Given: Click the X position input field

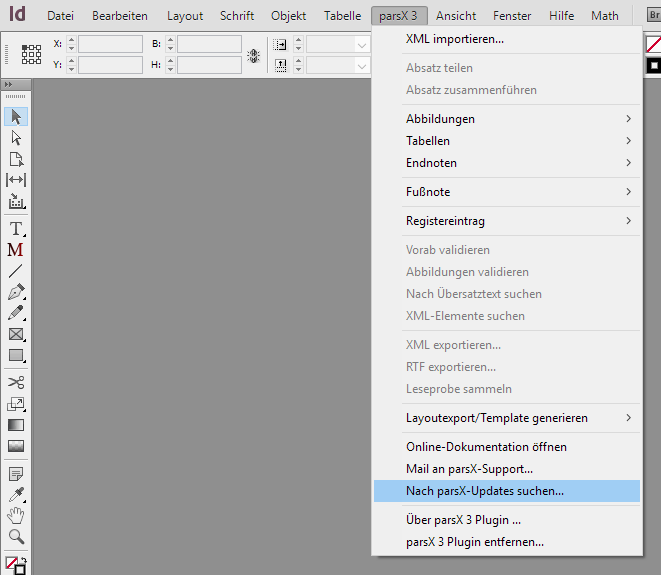Looking at the screenshot, I should point(110,44).
